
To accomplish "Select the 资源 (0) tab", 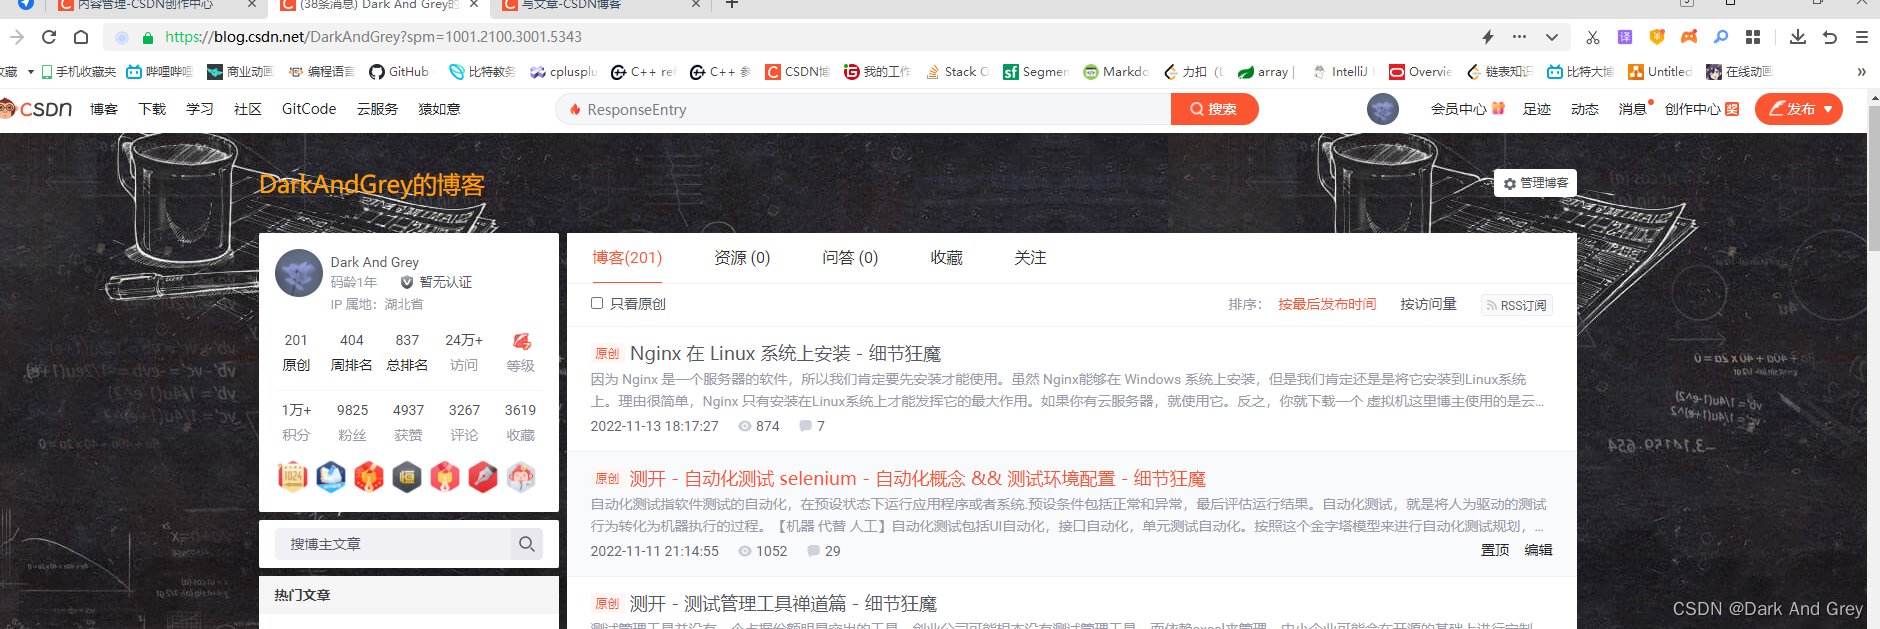I will (742, 258).
